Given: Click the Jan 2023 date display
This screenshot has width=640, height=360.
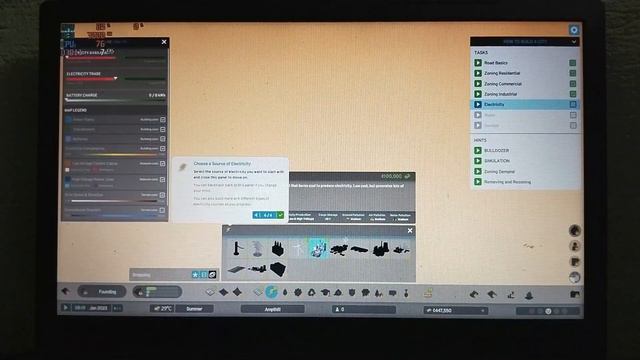Looking at the screenshot, I should click(98, 308).
